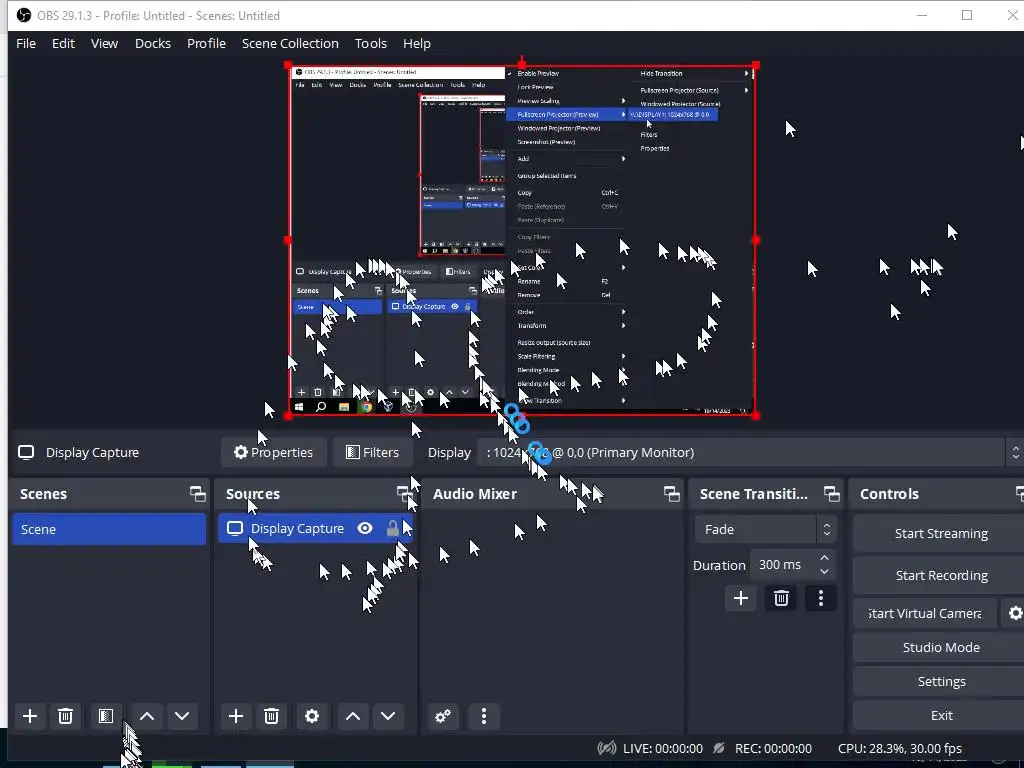The image size is (1024, 768).
Task: Move source up in Sources panel
Action: pos(353,716)
